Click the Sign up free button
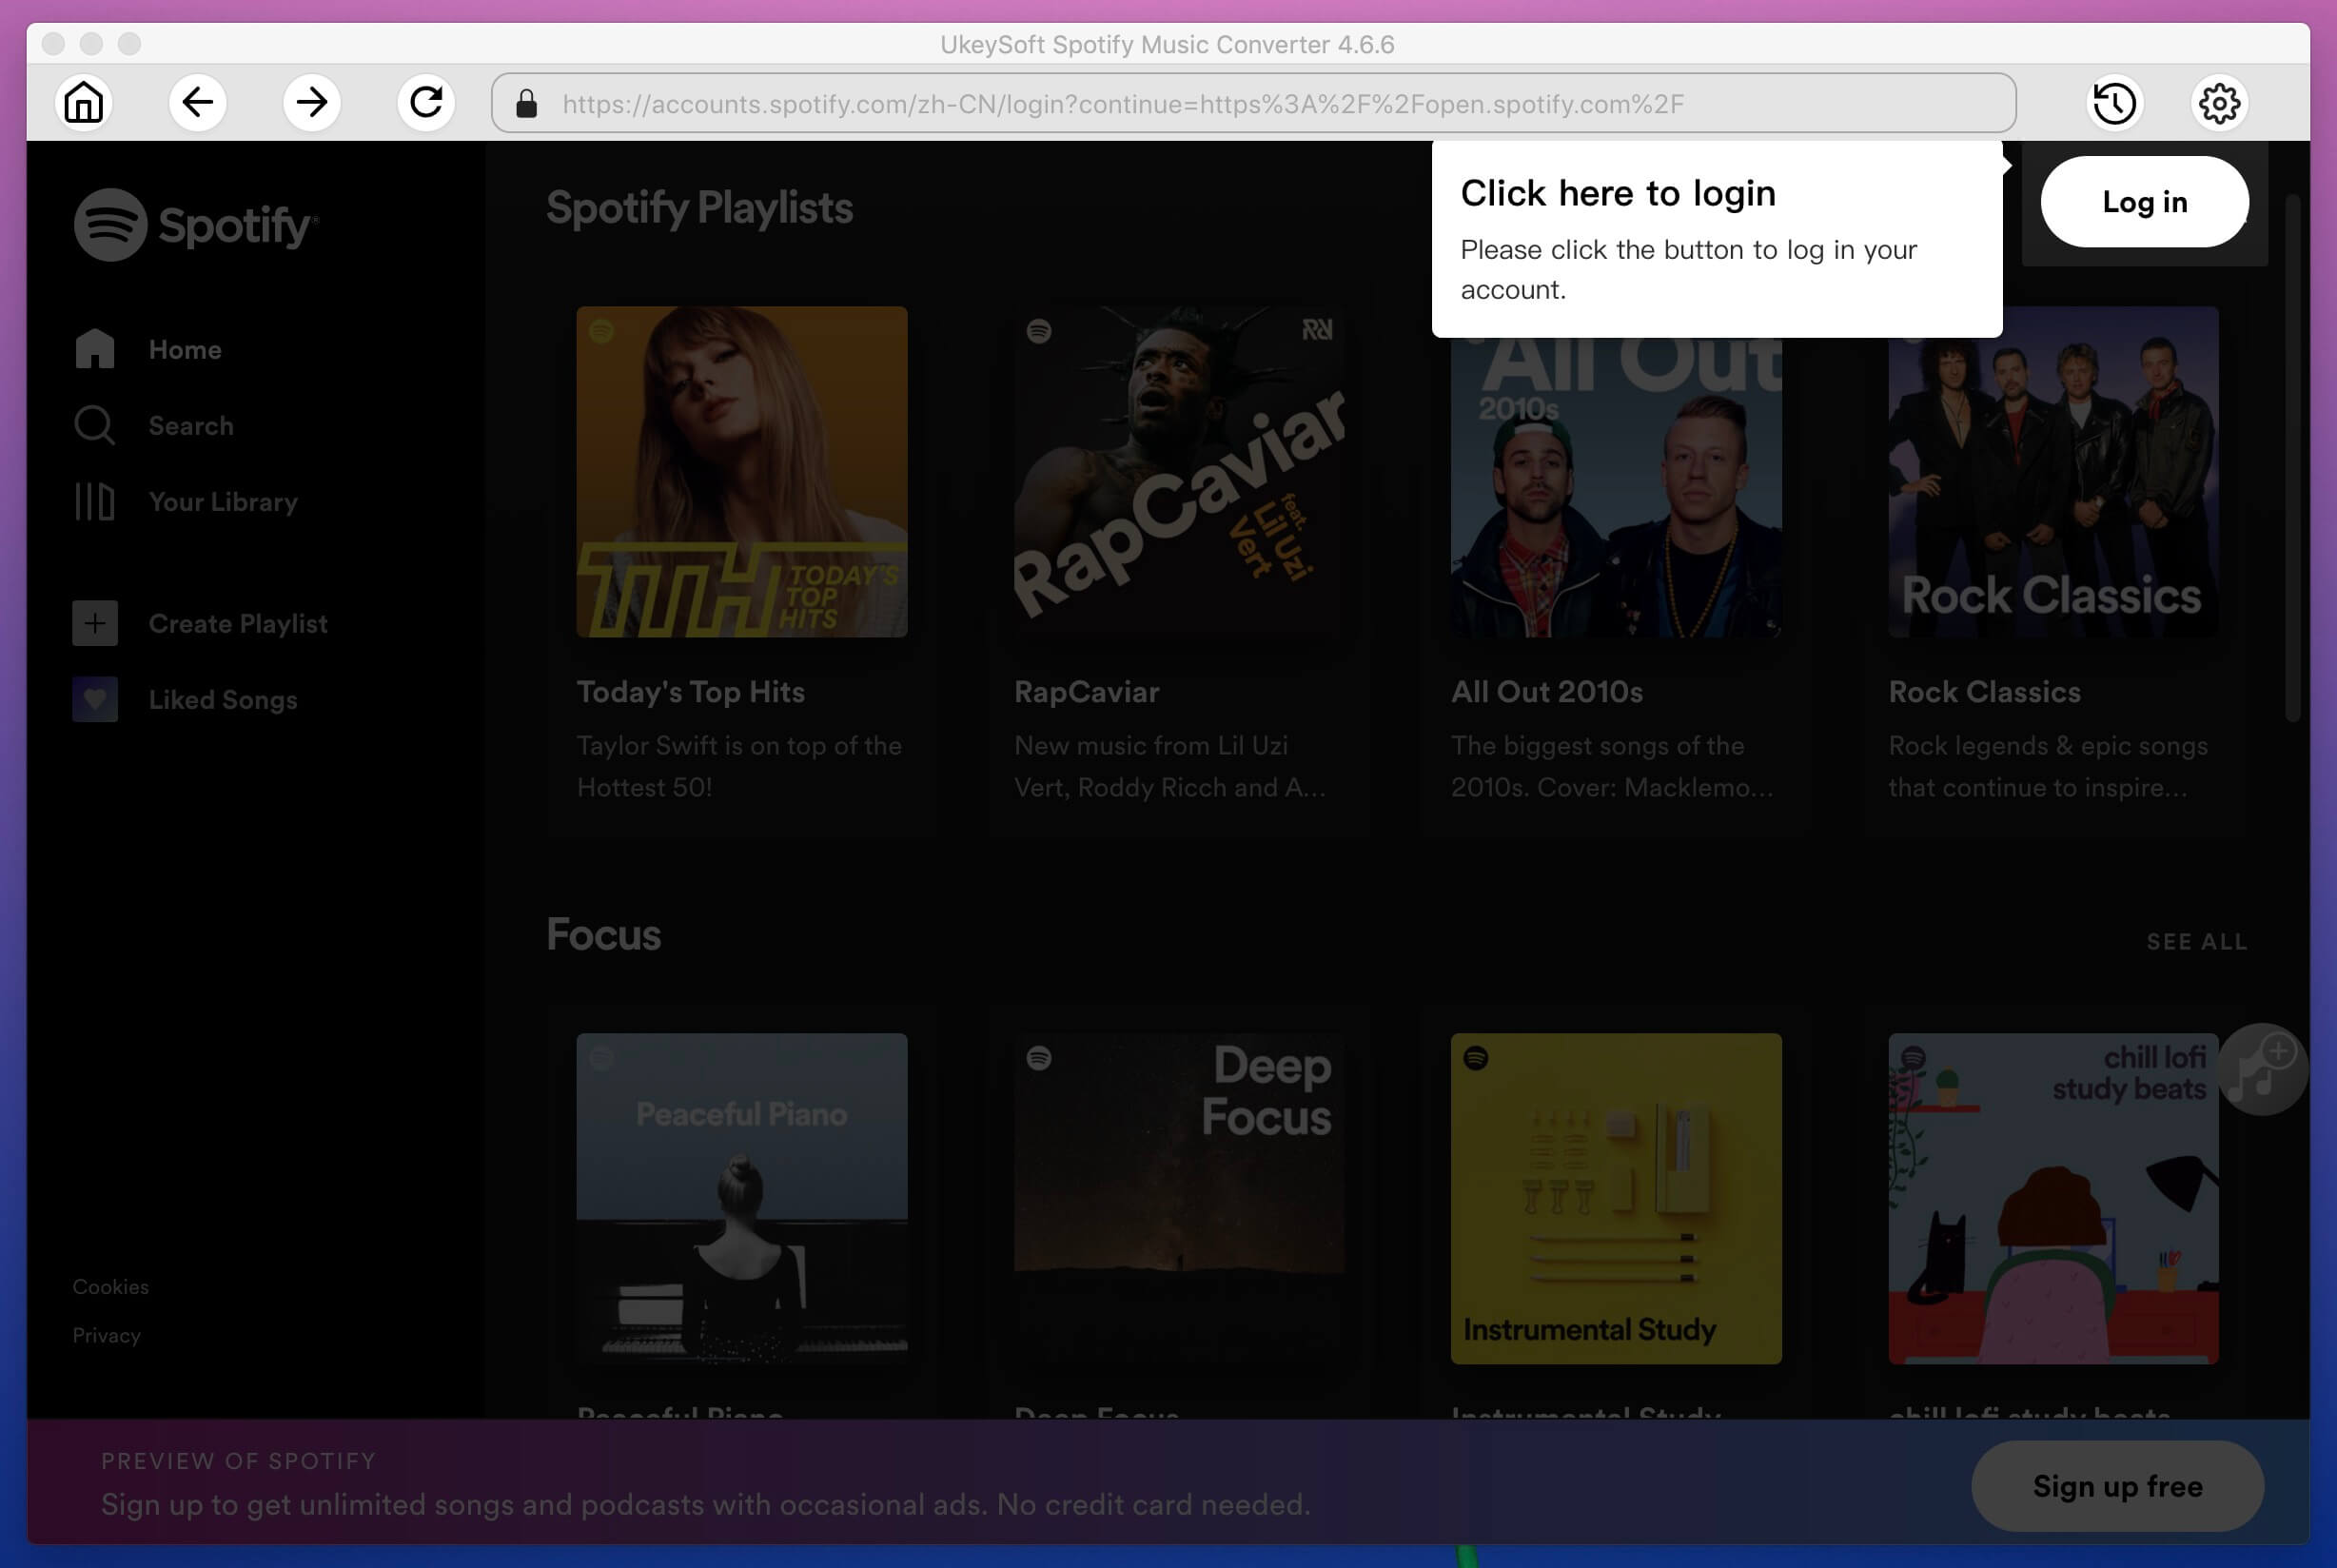This screenshot has height=1568, width=2337. pyautogui.click(x=2116, y=1486)
